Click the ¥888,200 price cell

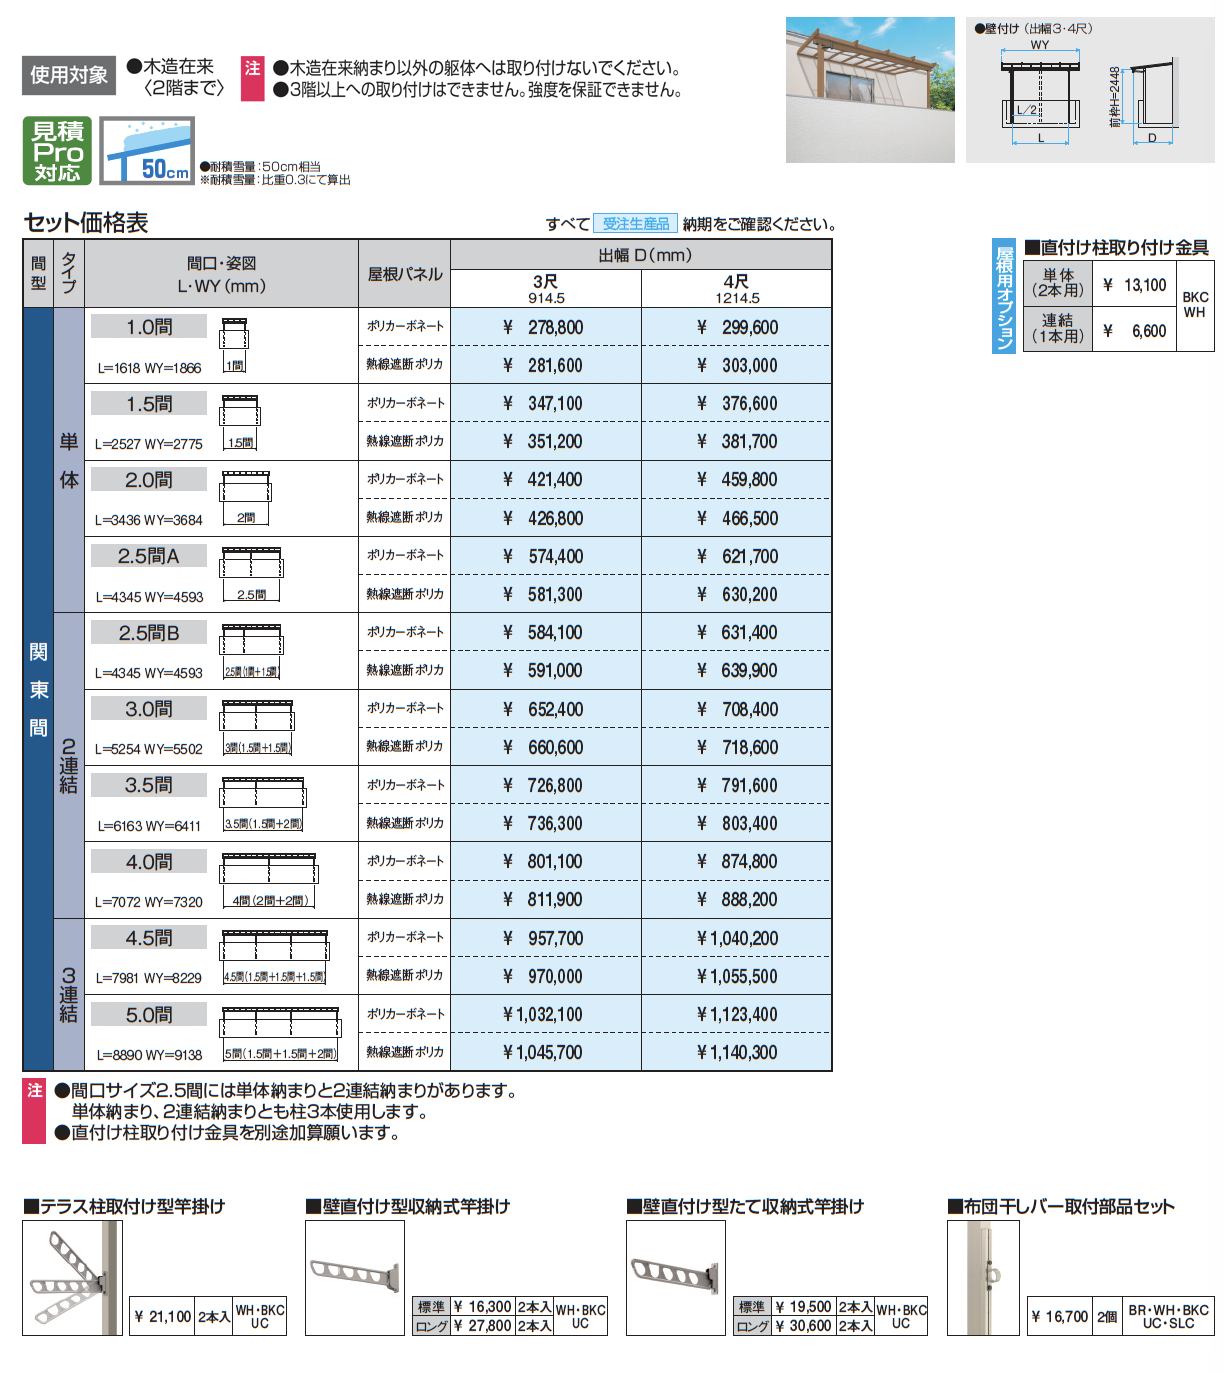[737, 899]
